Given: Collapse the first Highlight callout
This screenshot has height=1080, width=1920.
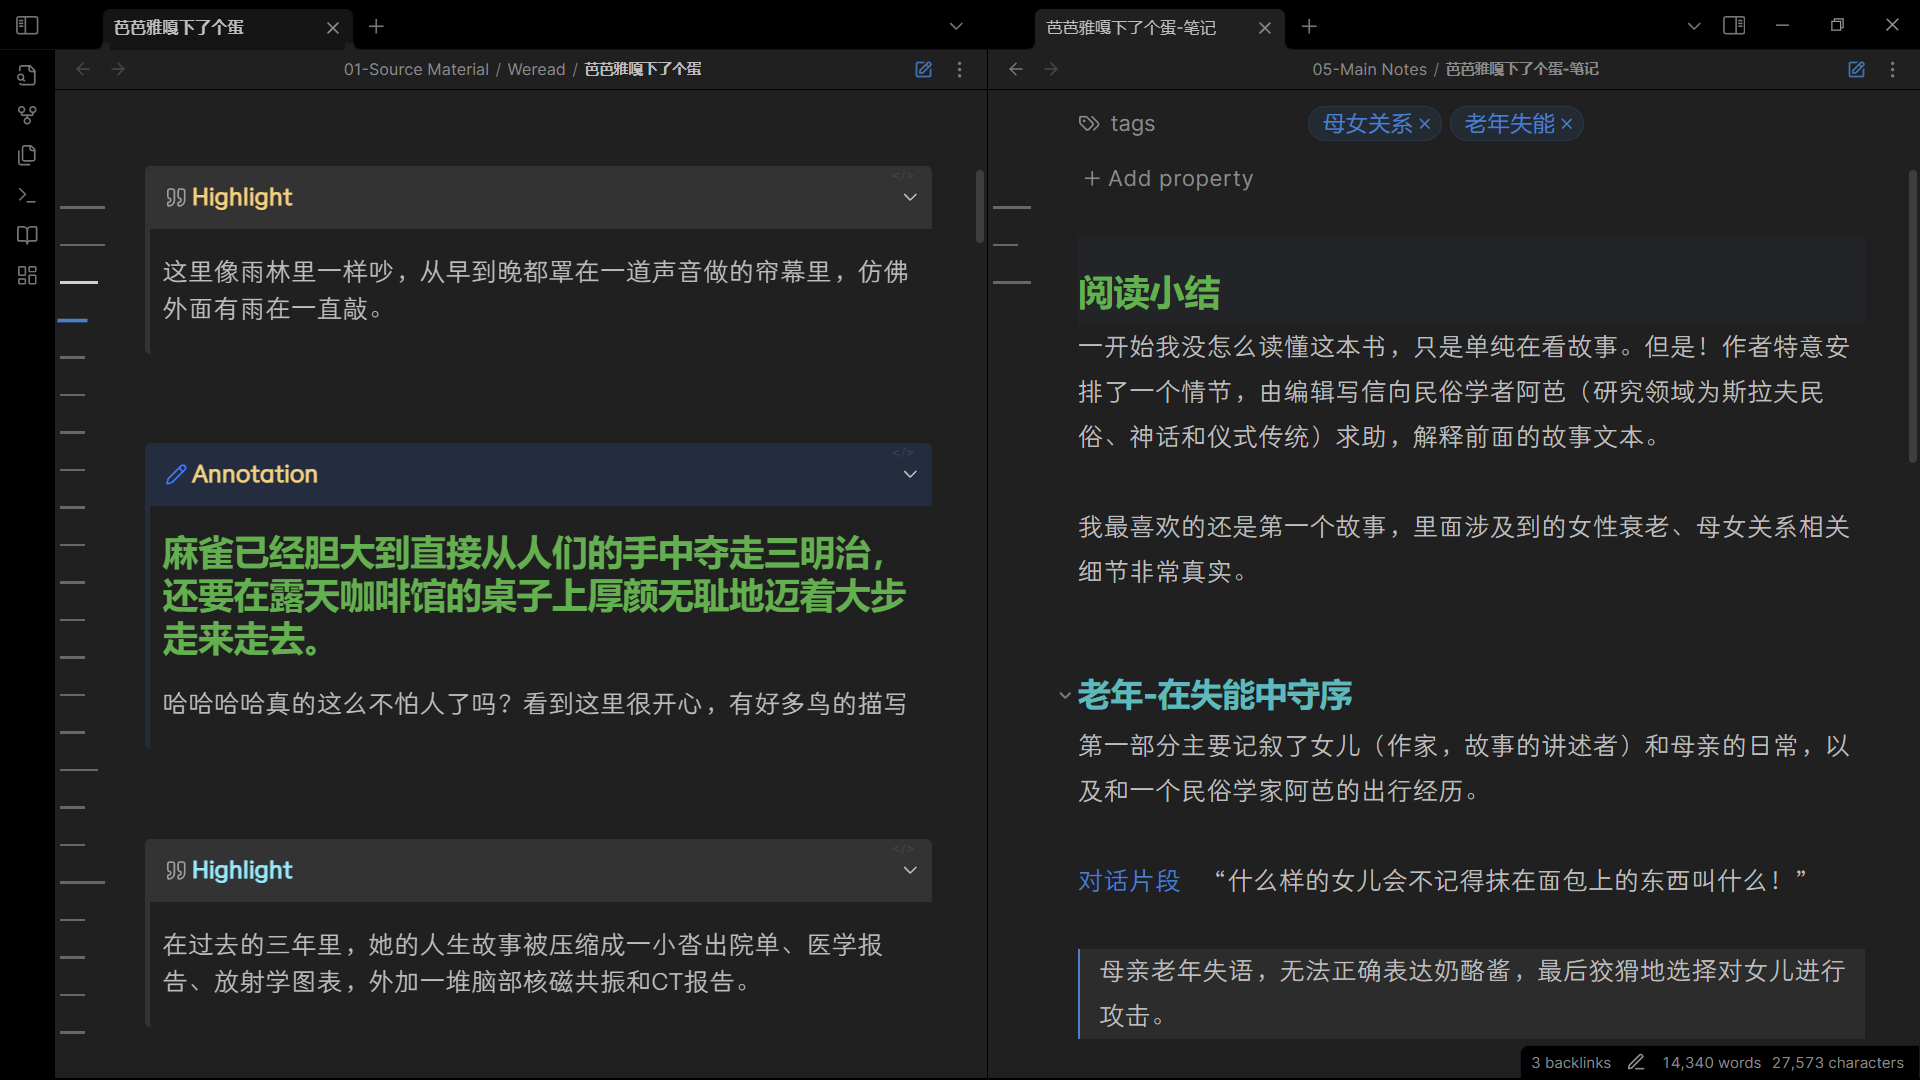Looking at the screenshot, I should pos(910,198).
